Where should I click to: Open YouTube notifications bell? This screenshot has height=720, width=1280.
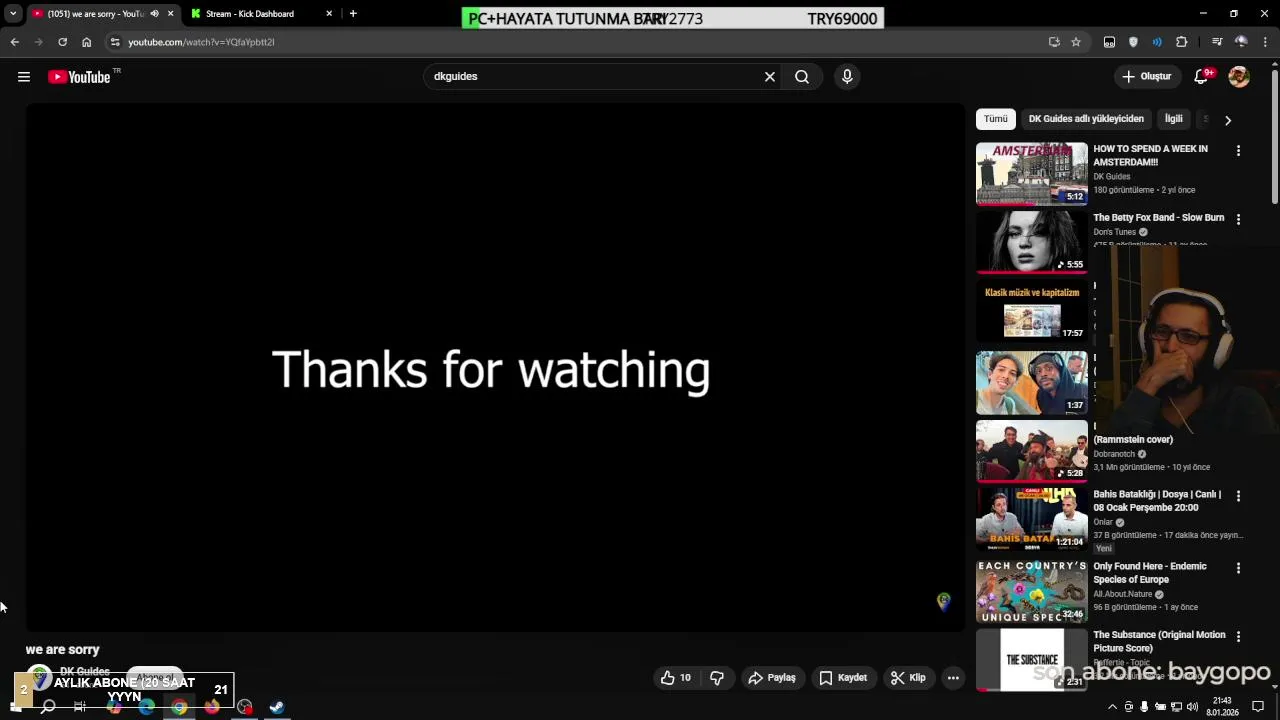point(1202,77)
